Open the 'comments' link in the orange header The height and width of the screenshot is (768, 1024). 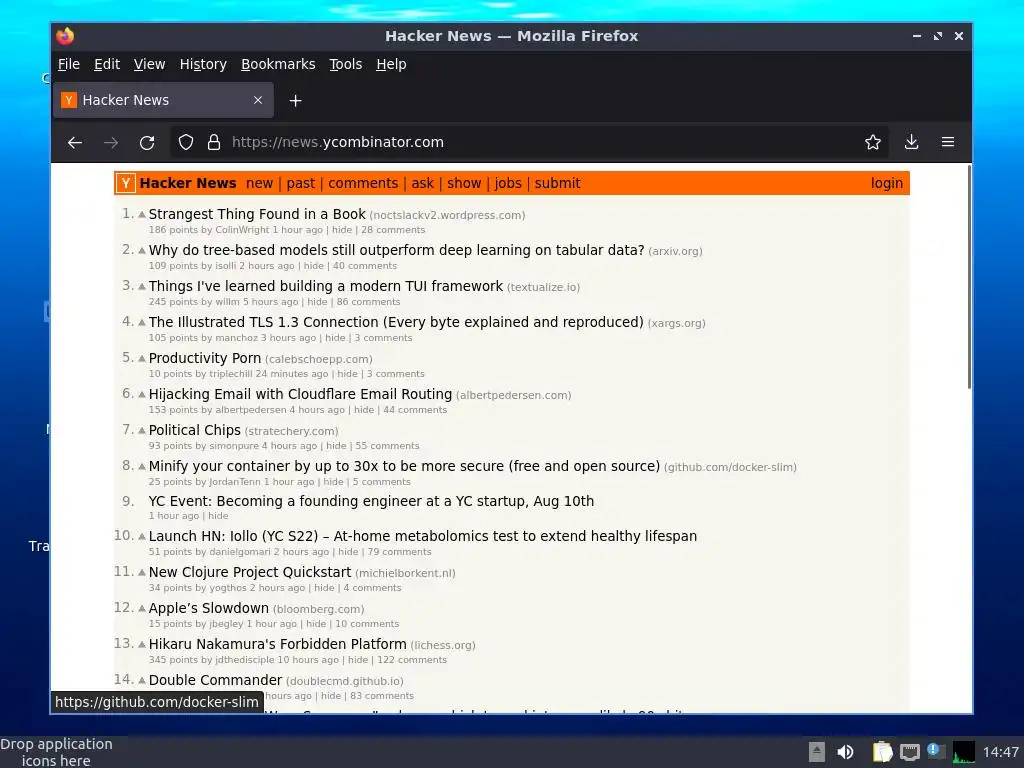coord(363,184)
